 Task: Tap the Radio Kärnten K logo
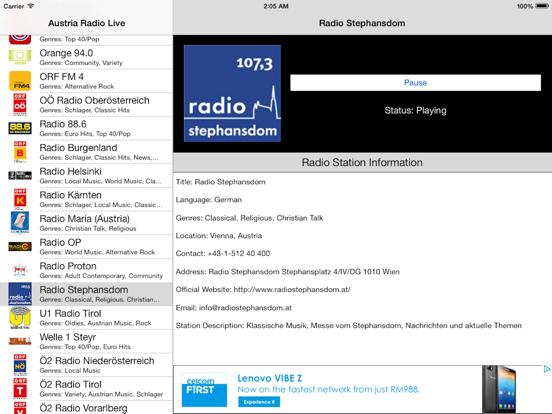(20, 199)
